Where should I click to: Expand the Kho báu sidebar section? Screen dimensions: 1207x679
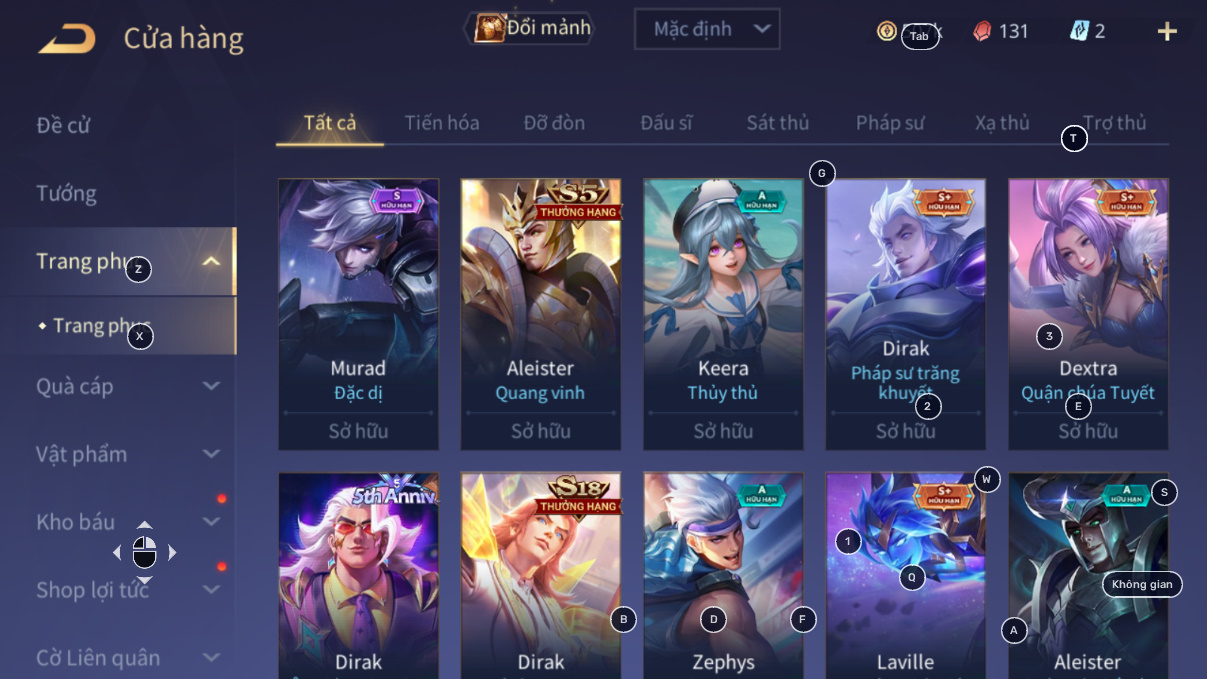(211, 522)
